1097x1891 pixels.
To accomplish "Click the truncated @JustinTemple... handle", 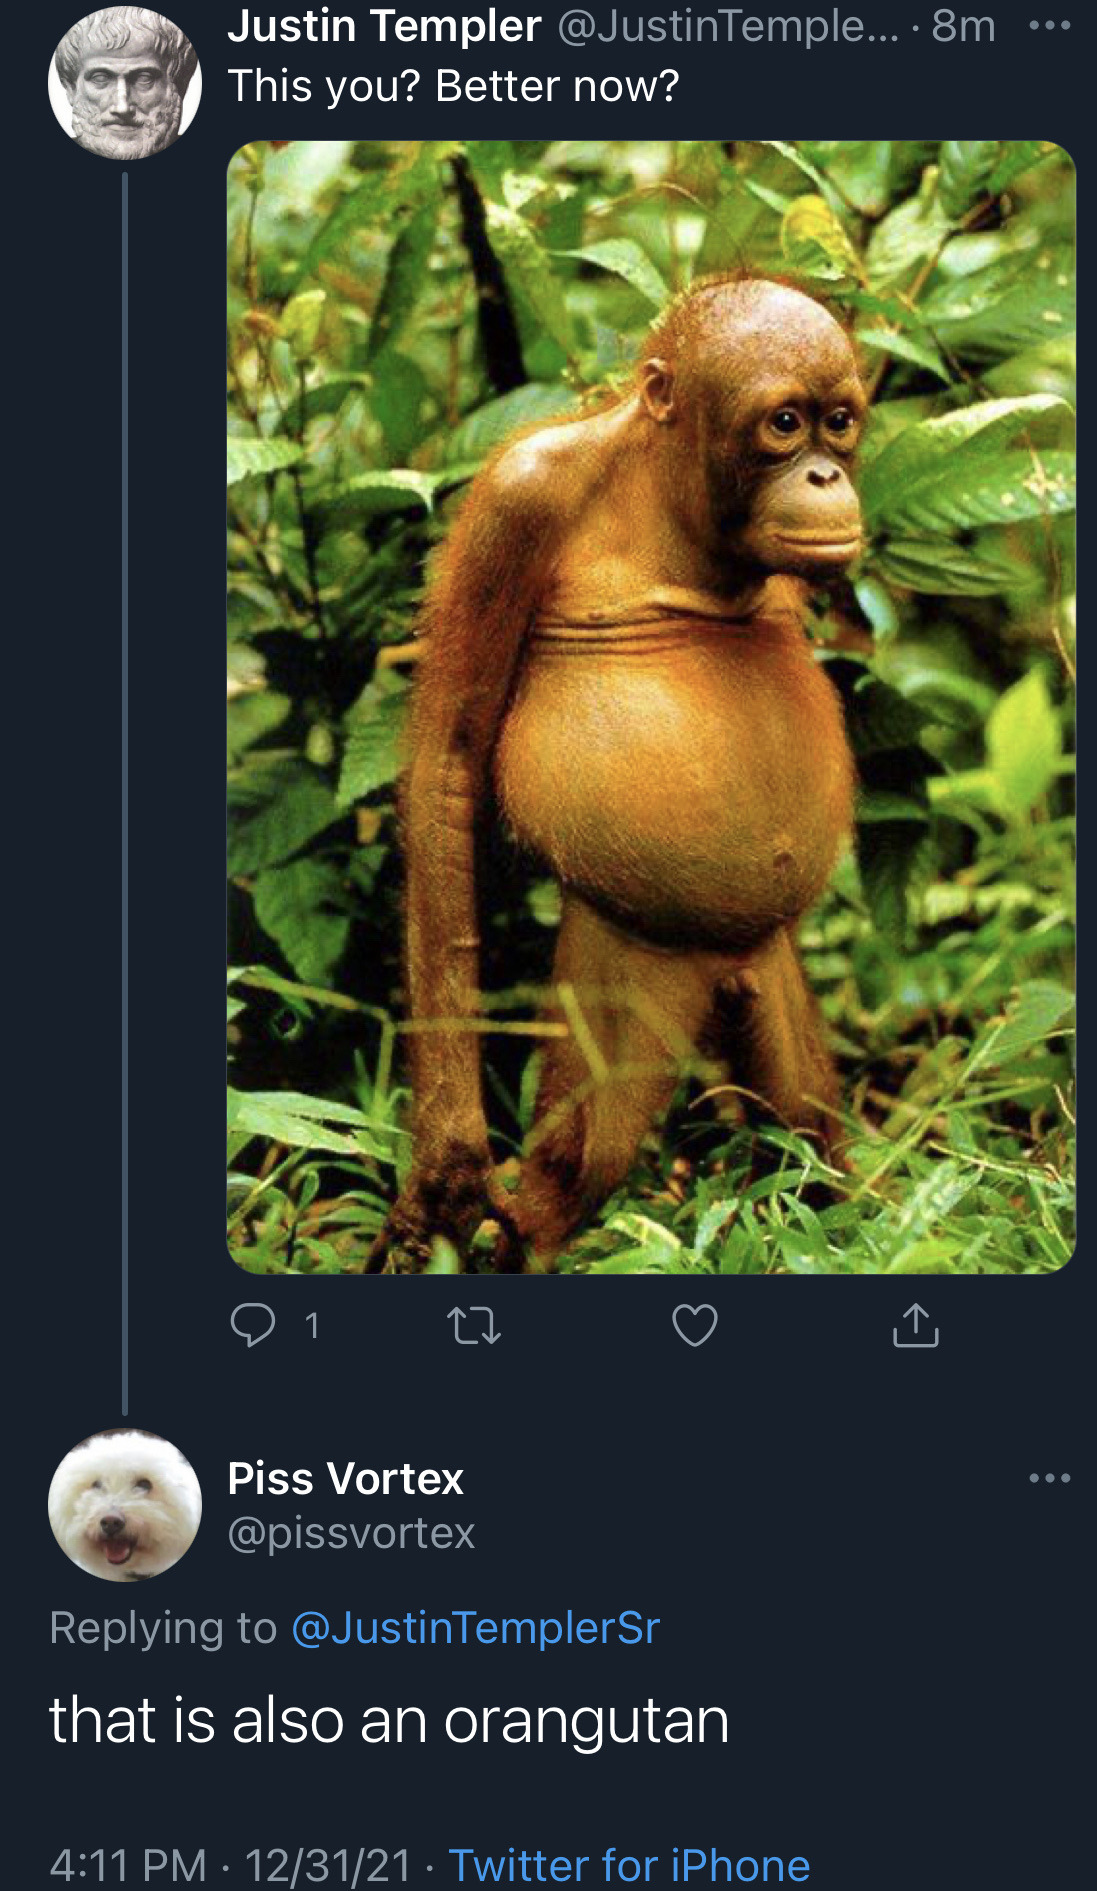I will (x=728, y=26).
